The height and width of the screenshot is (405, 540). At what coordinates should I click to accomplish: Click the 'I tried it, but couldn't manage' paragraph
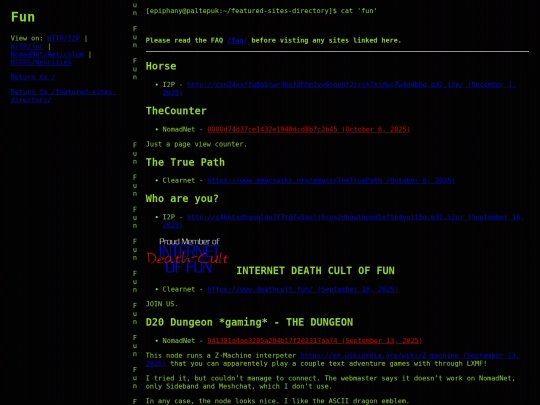click(330, 382)
